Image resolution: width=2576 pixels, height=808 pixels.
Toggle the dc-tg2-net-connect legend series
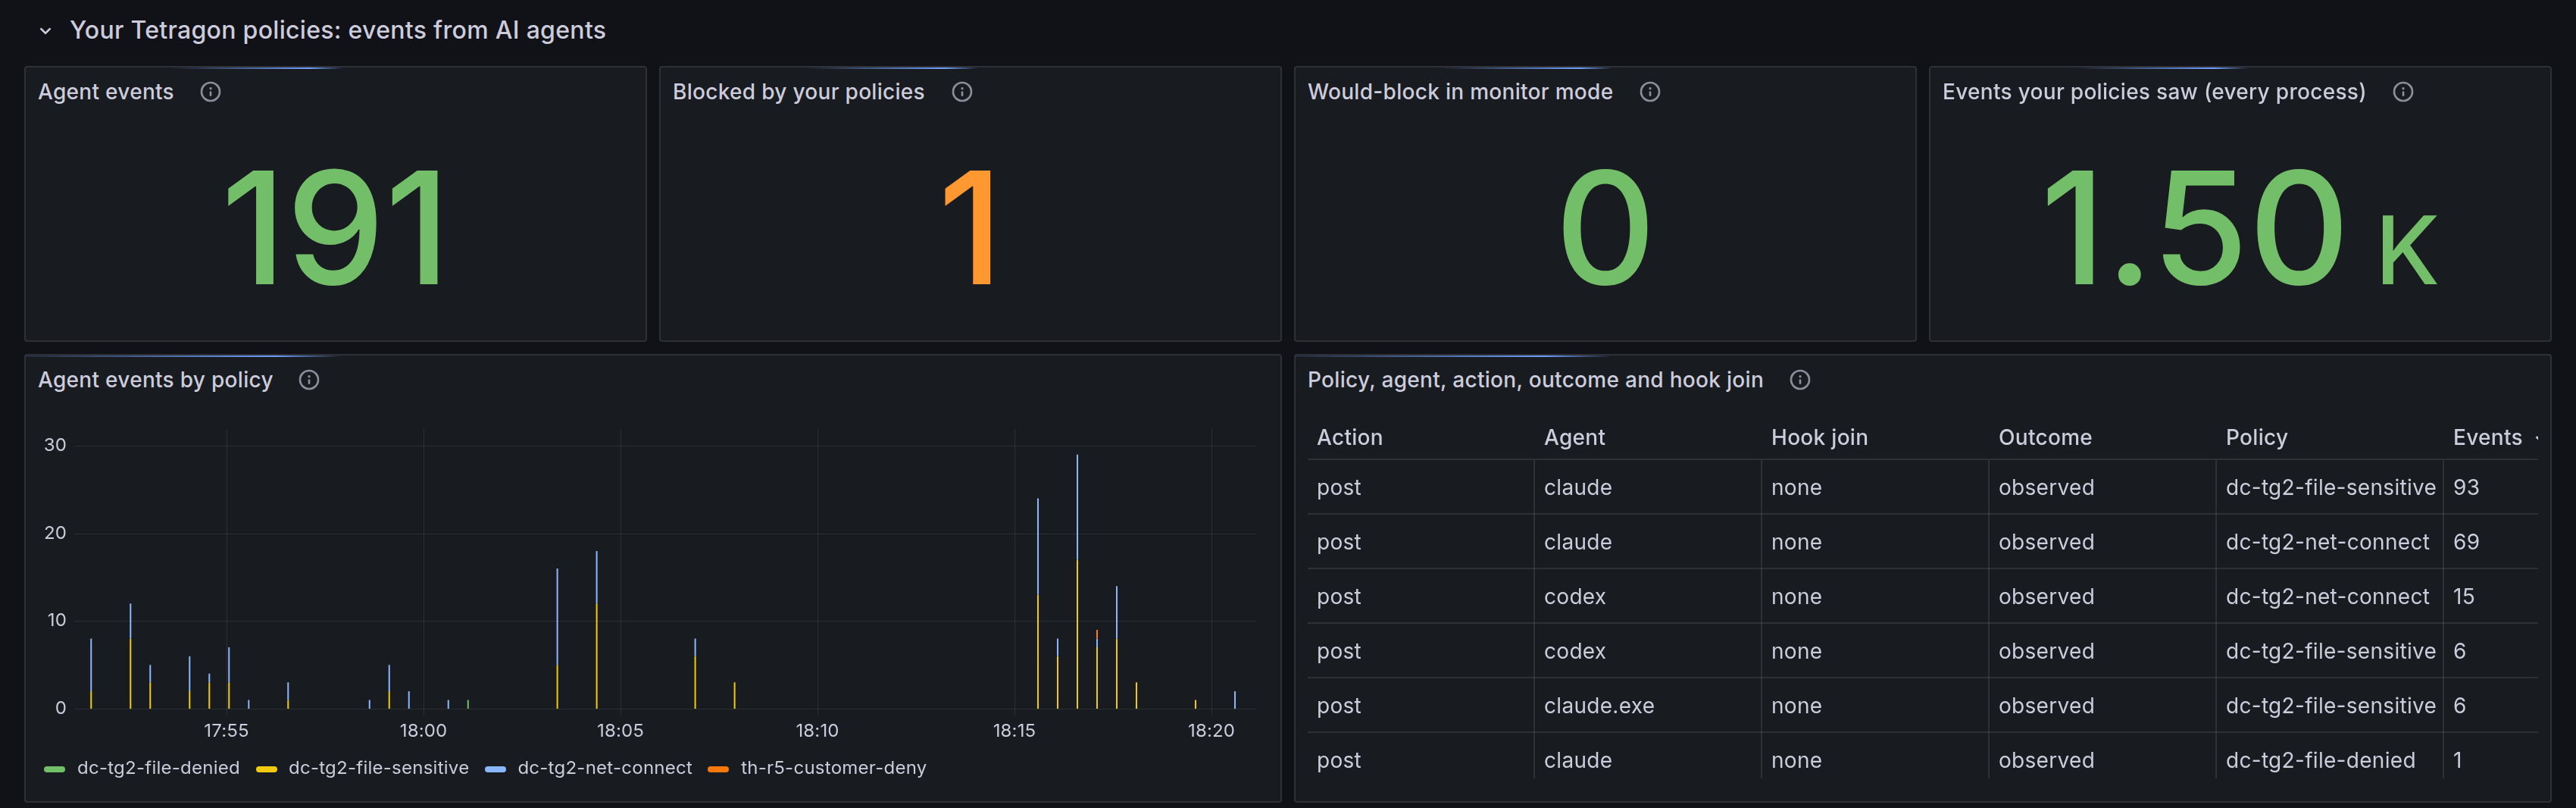604,768
